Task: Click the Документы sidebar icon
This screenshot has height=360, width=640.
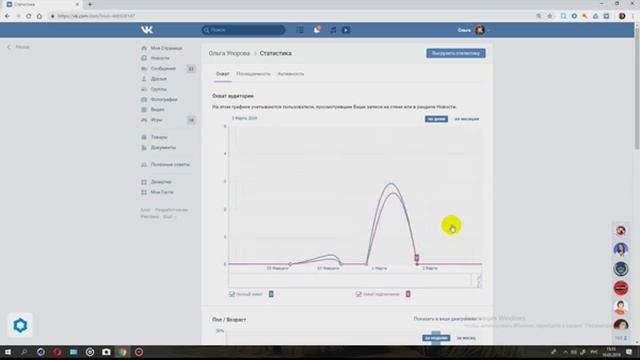Action: 144,147
